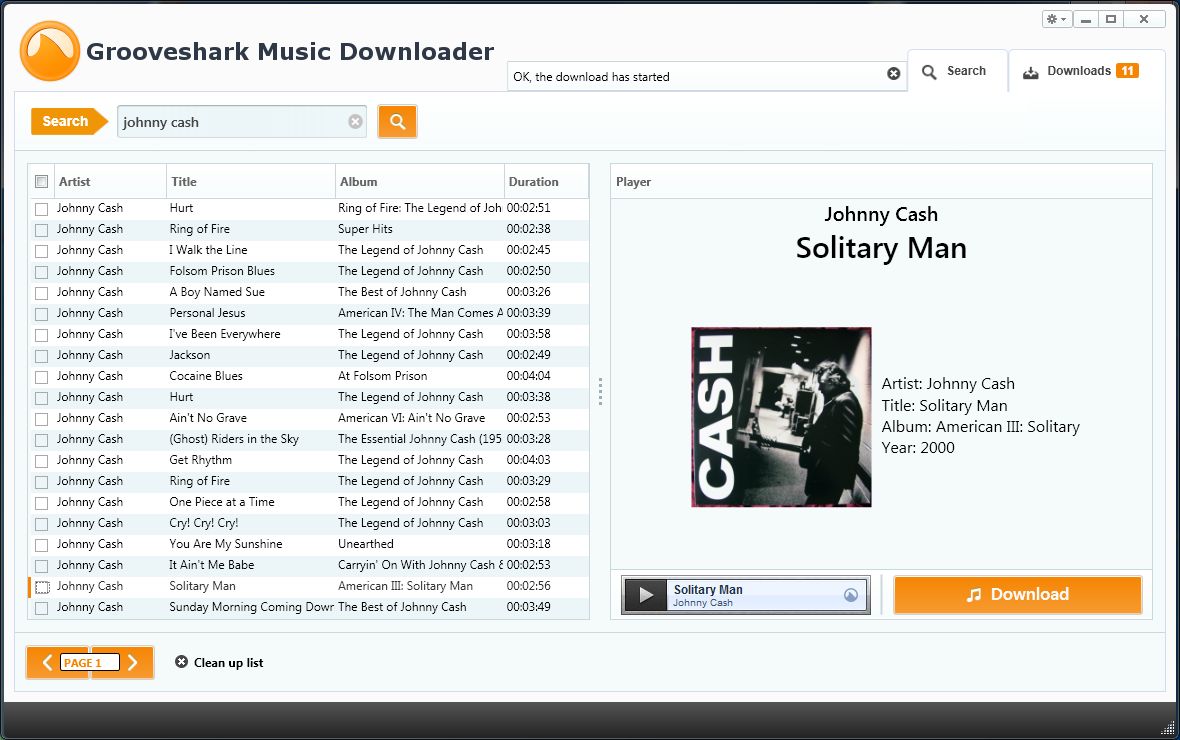
Task: Open the Downloads tab
Action: pyautogui.click(x=1086, y=71)
